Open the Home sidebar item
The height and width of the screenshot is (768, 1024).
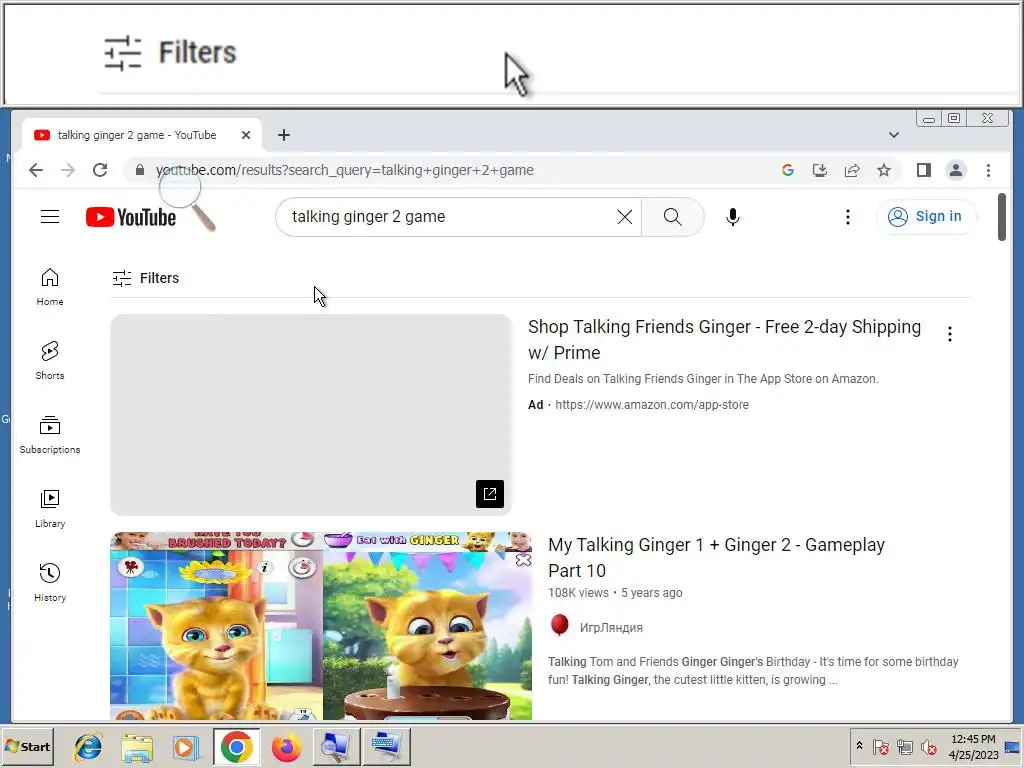(x=50, y=287)
